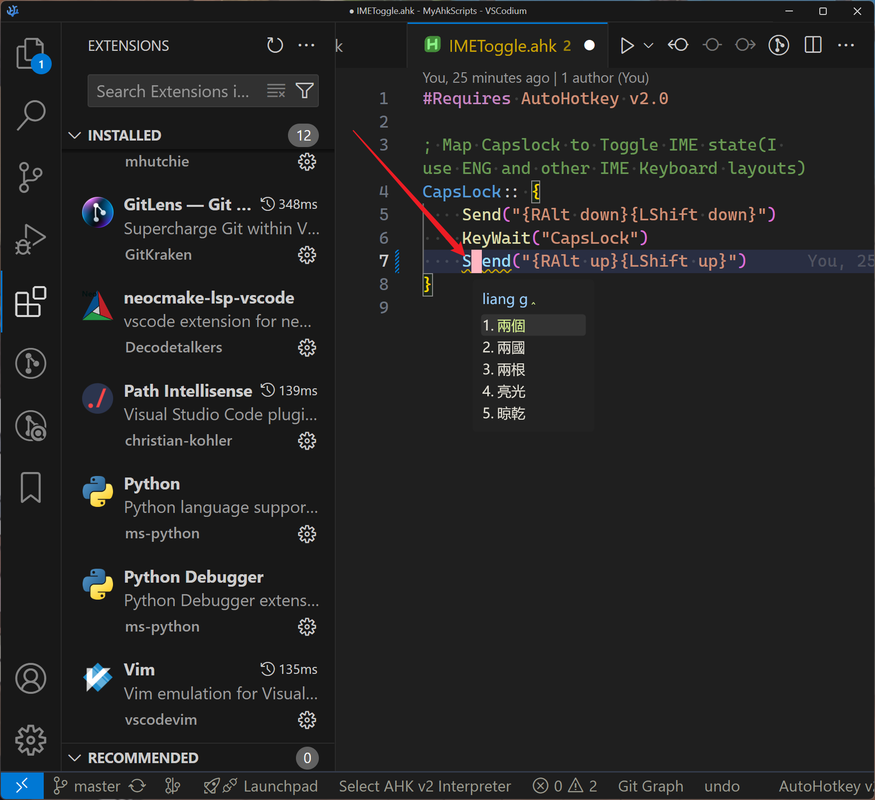Open manage gear for Vim extension
This screenshot has width=875, height=800.
(x=307, y=720)
